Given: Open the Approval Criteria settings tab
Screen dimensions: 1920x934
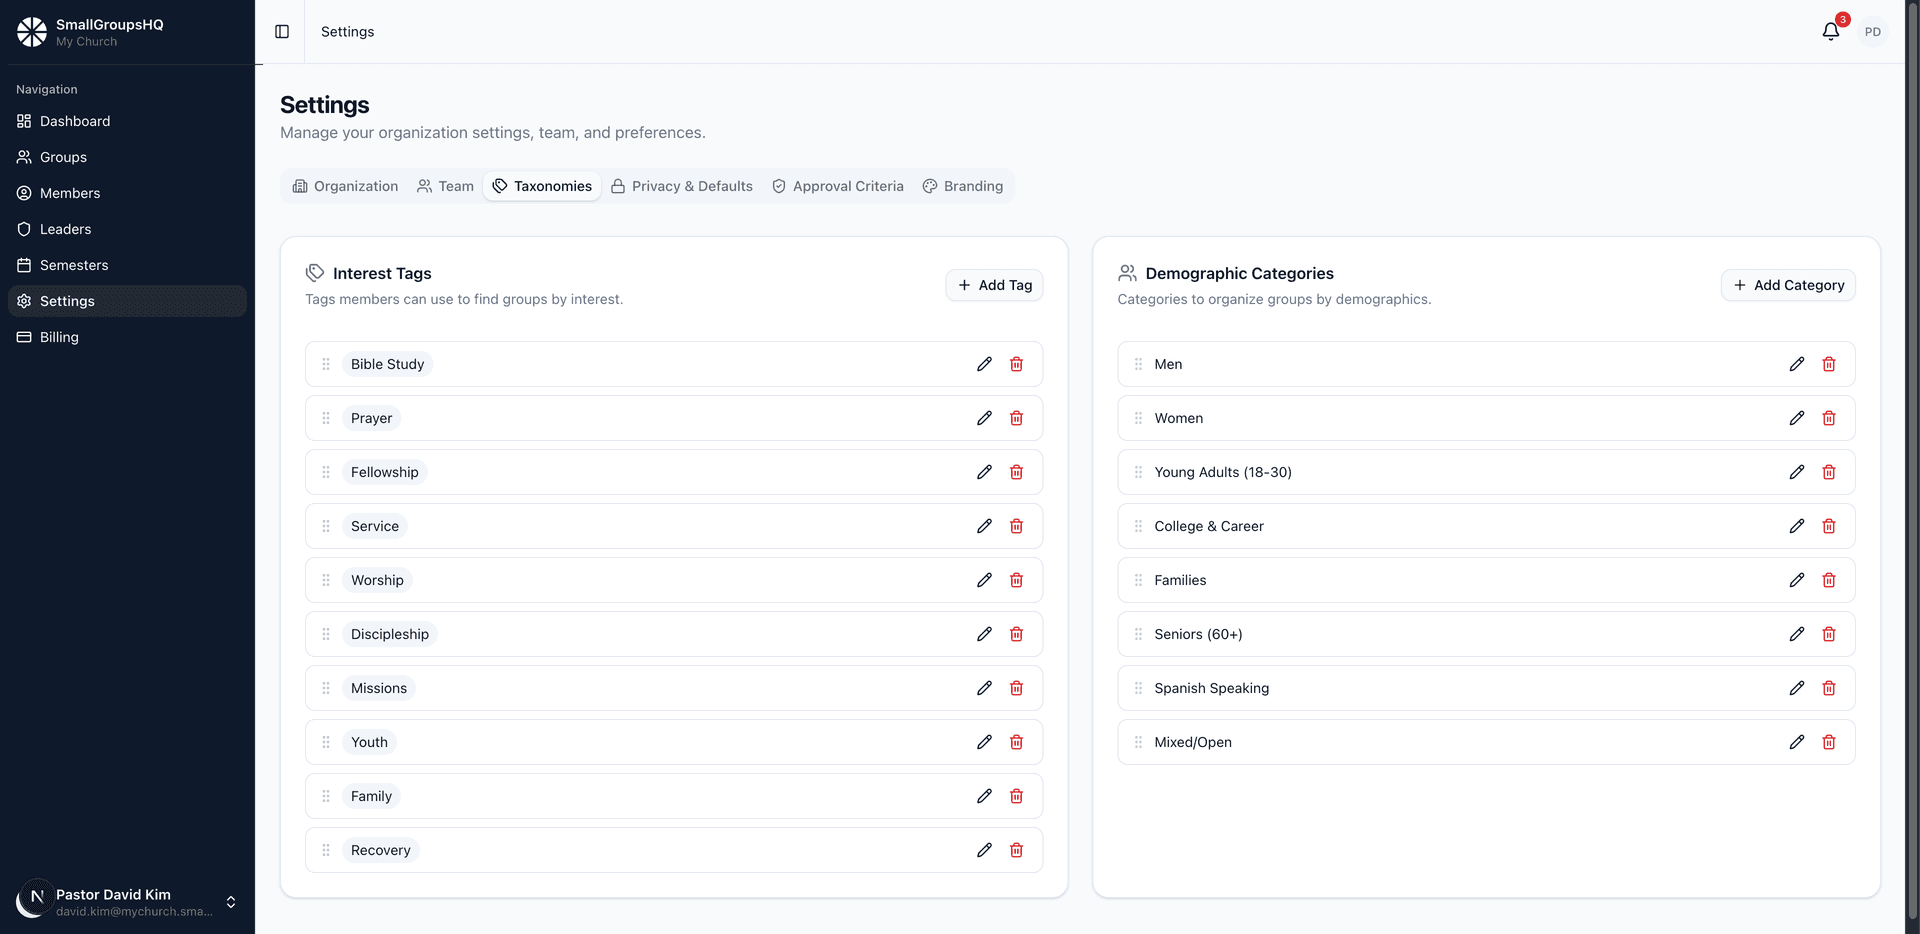Looking at the screenshot, I should tap(838, 186).
